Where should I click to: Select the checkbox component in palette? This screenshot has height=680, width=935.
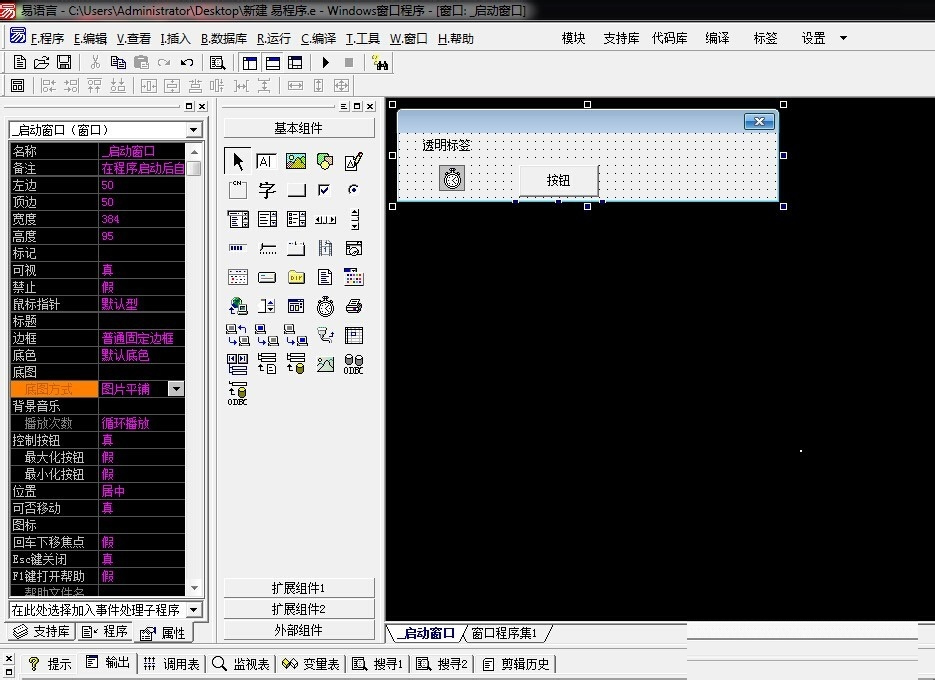tap(325, 190)
